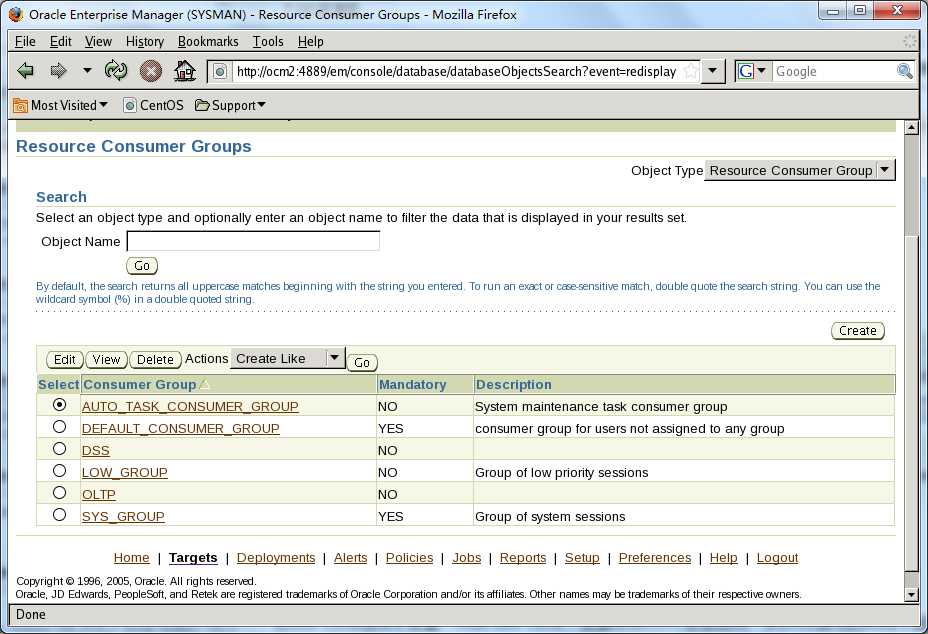Go forward with the Forward arrow icon
Screen dimensions: 928x634
tap(58, 71)
